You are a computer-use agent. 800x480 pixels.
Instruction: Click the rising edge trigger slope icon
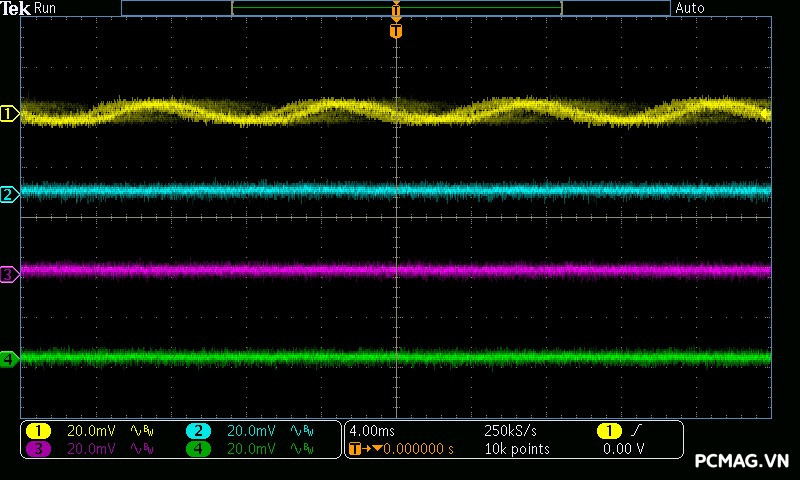pos(635,431)
